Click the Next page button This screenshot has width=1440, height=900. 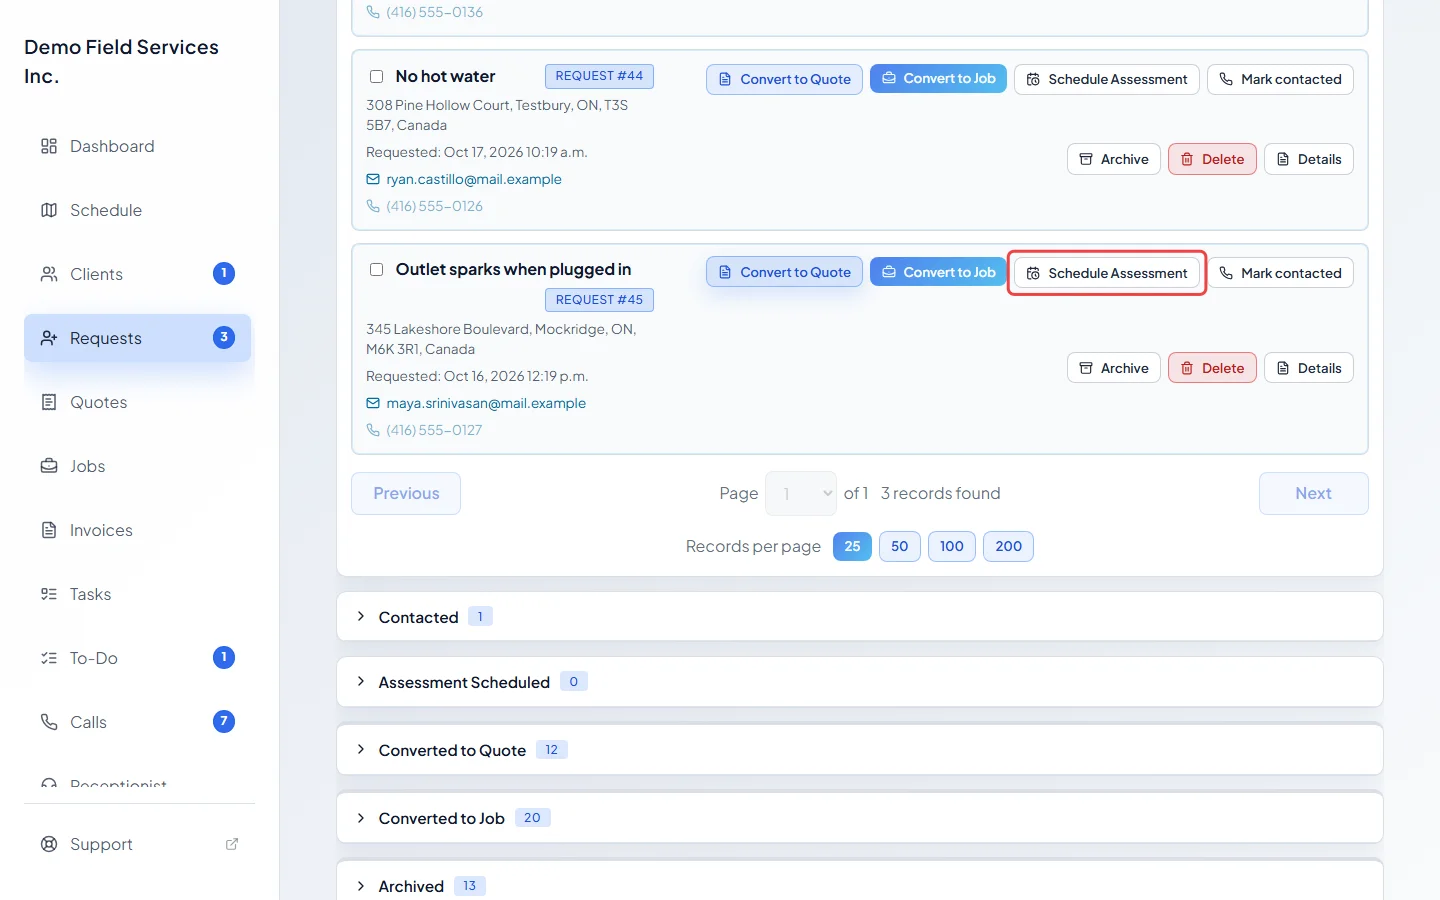[x=1313, y=493]
